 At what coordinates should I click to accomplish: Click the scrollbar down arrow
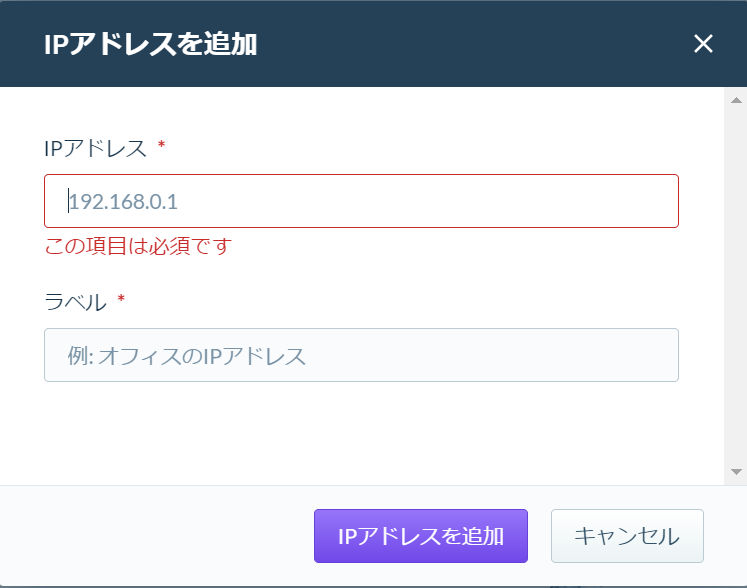tap(736, 472)
